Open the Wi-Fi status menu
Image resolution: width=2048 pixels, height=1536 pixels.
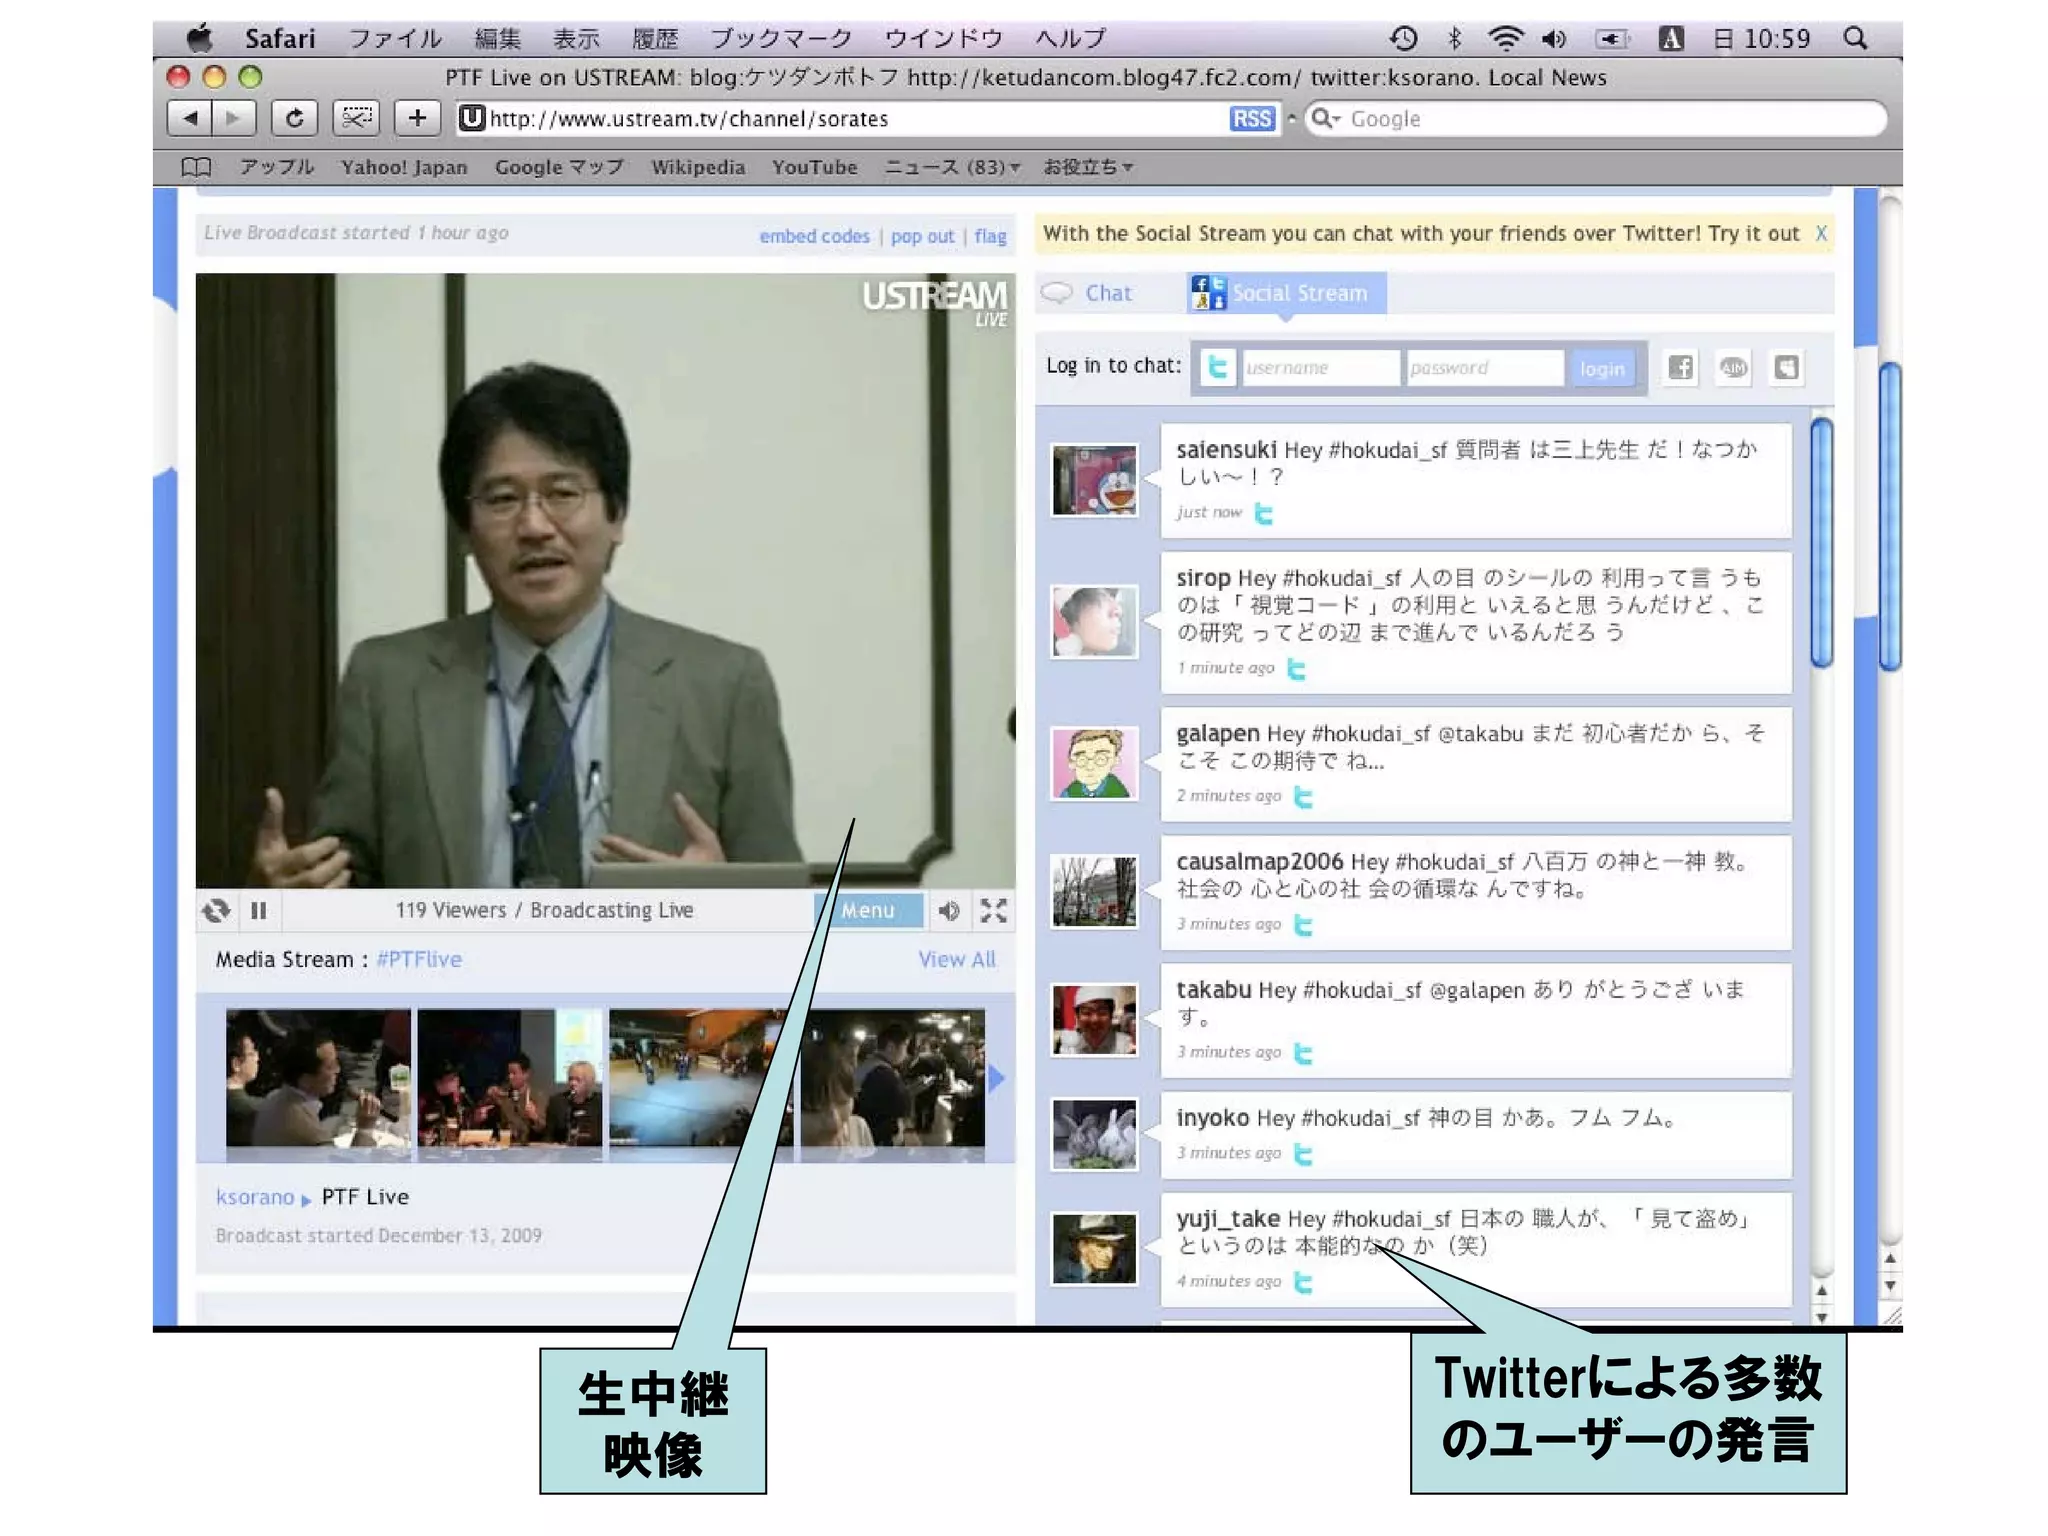pyautogui.click(x=1505, y=38)
